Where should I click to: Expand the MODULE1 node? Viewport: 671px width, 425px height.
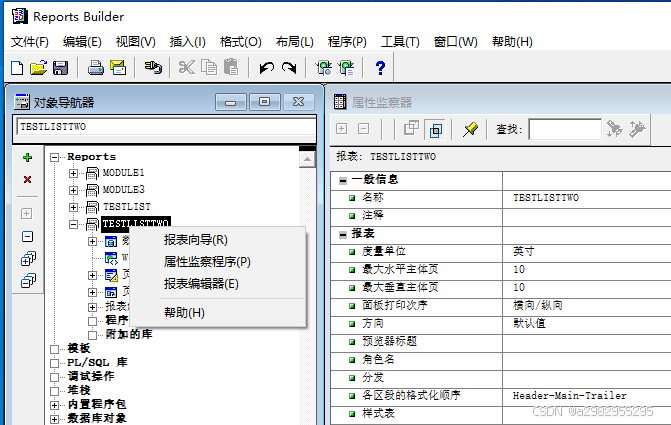click(73, 173)
